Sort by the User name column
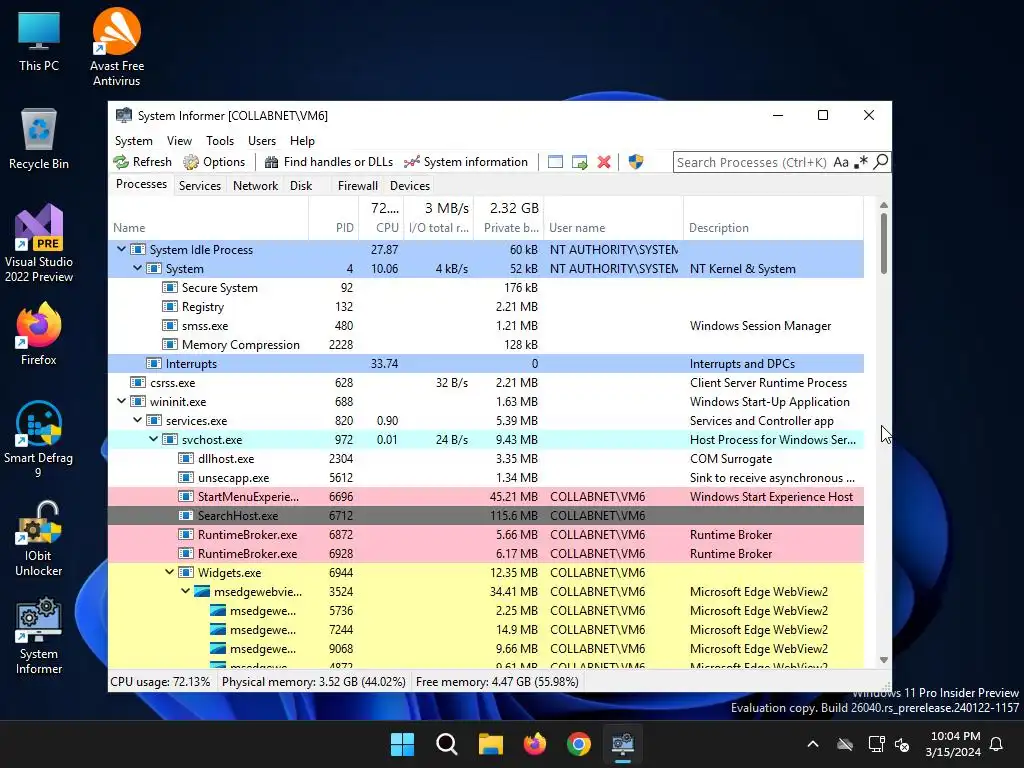The image size is (1024, 768). tap(613, 218)
